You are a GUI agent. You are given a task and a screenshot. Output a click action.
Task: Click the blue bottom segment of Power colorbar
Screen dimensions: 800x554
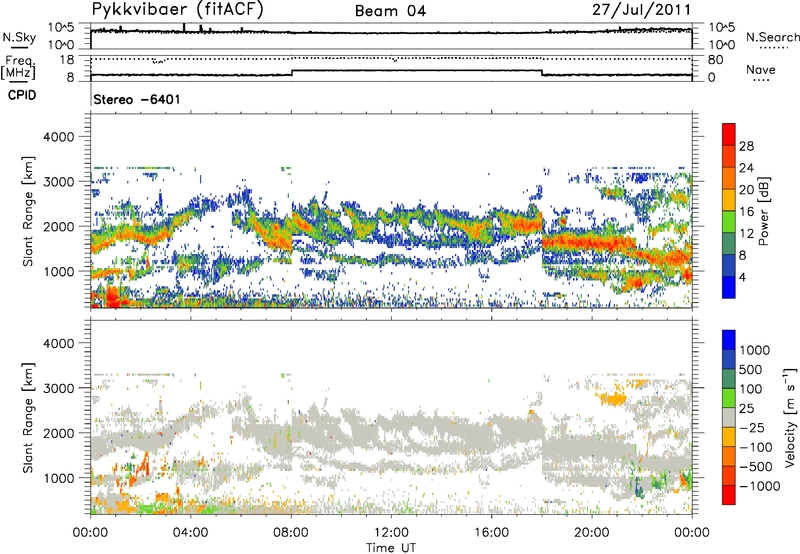coord(729,287)
